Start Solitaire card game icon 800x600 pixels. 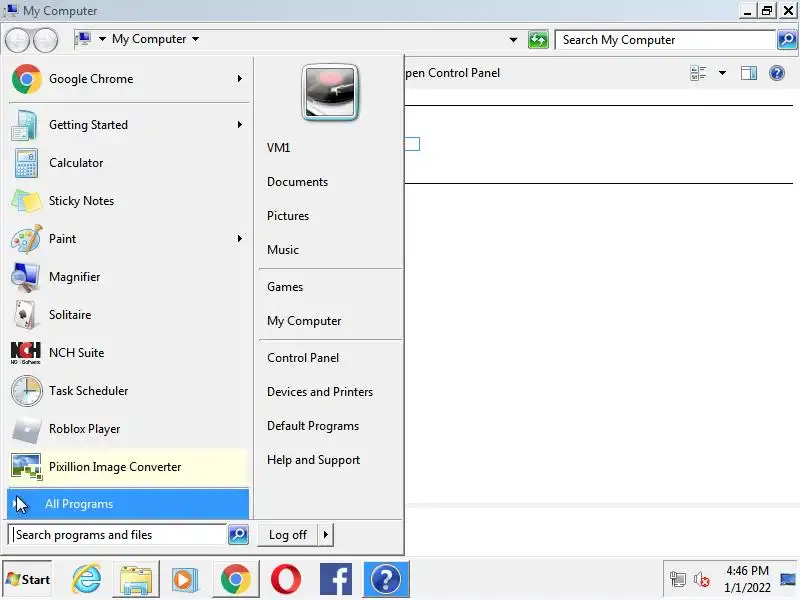tap(25, 315)
